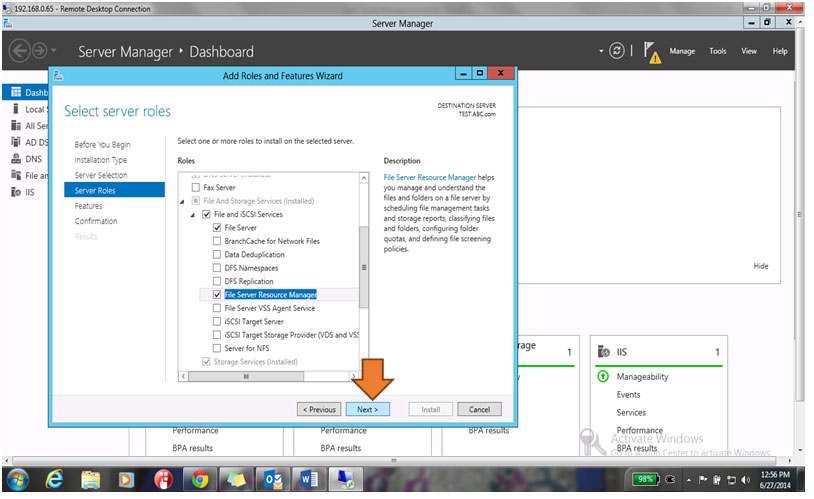Select the Dashboard icon in sidebar
The image size is (814, 499).
pos(16,92)
